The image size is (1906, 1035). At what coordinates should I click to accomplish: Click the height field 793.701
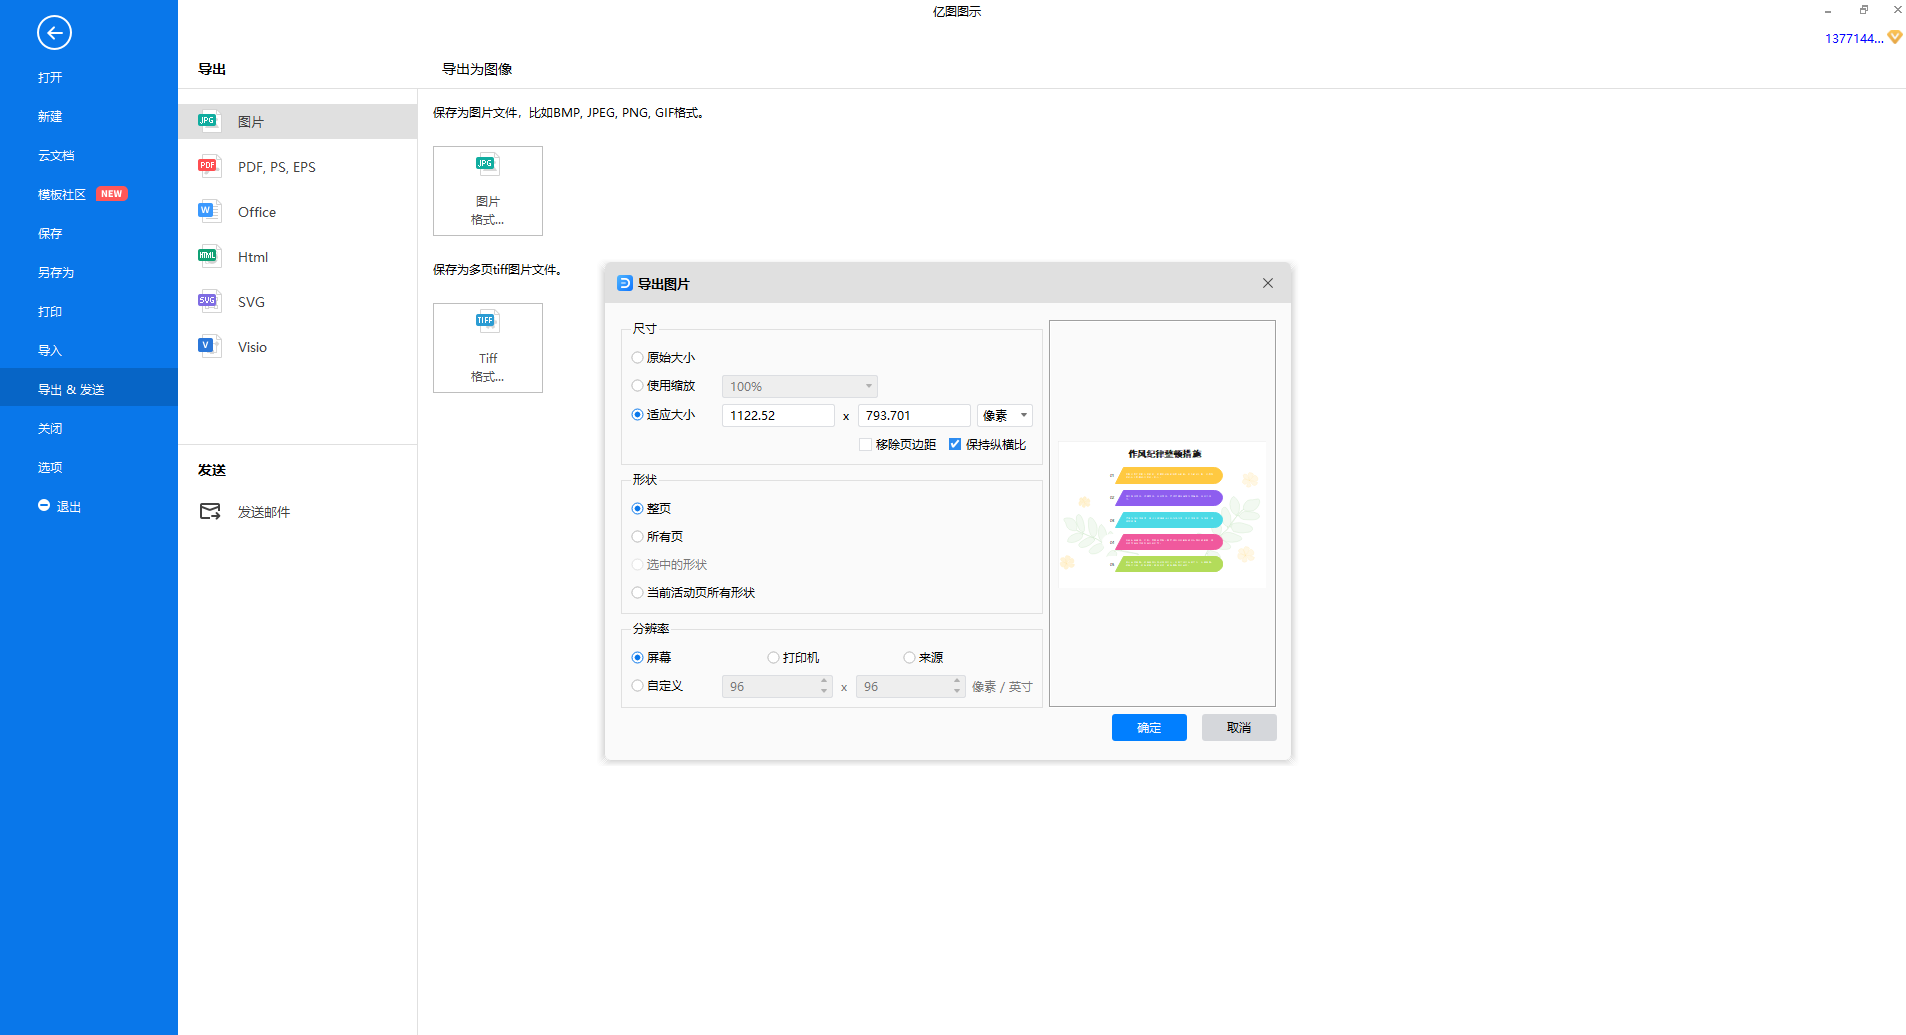914,415
